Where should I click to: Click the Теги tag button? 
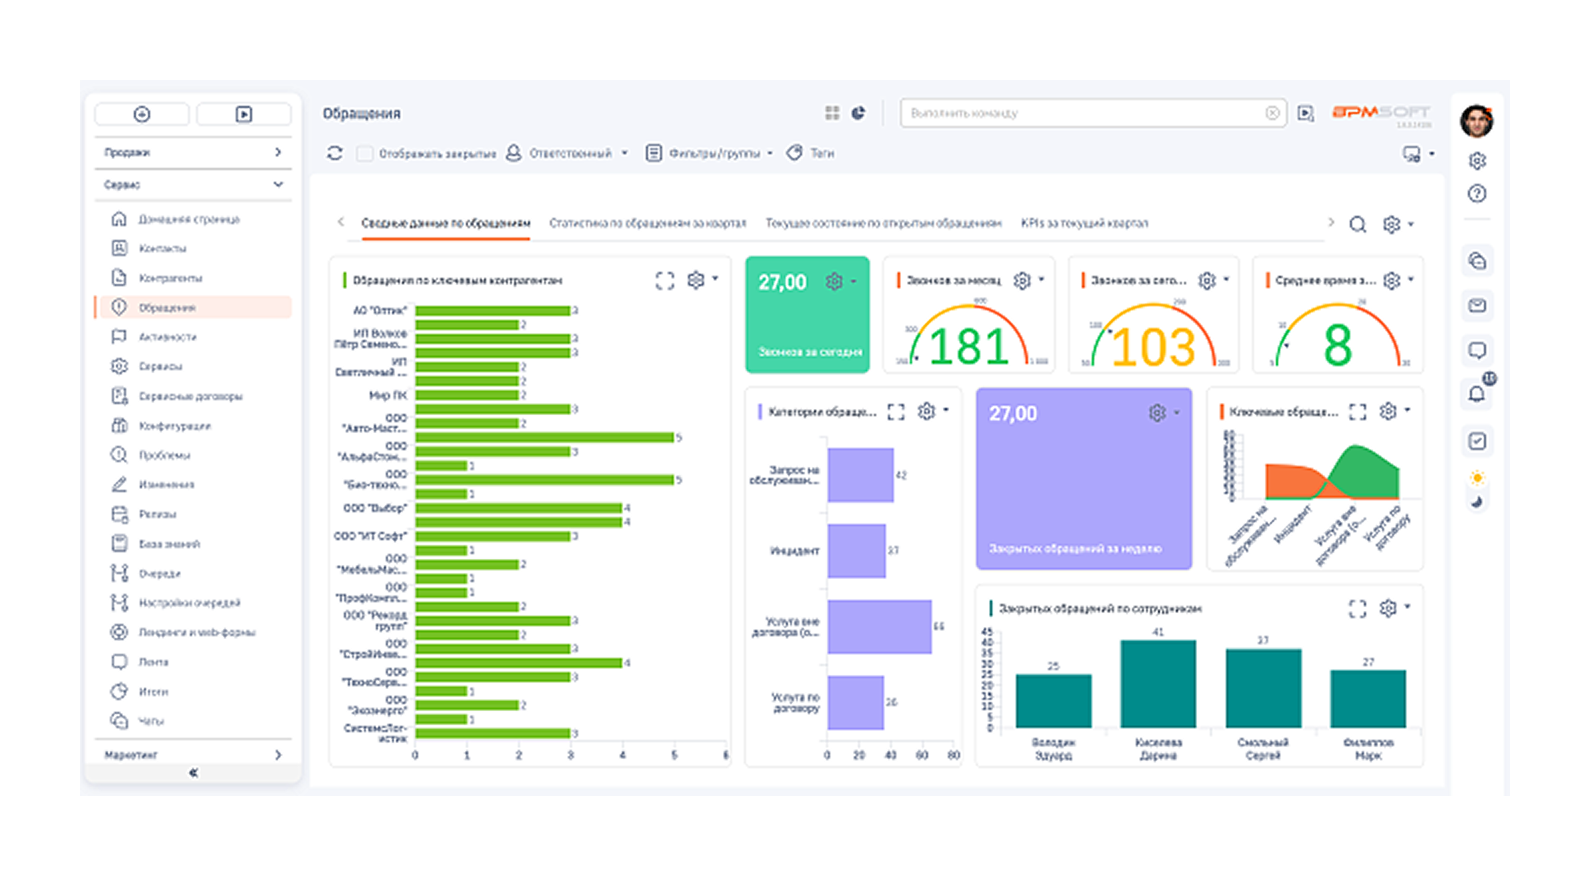[810, 153]
